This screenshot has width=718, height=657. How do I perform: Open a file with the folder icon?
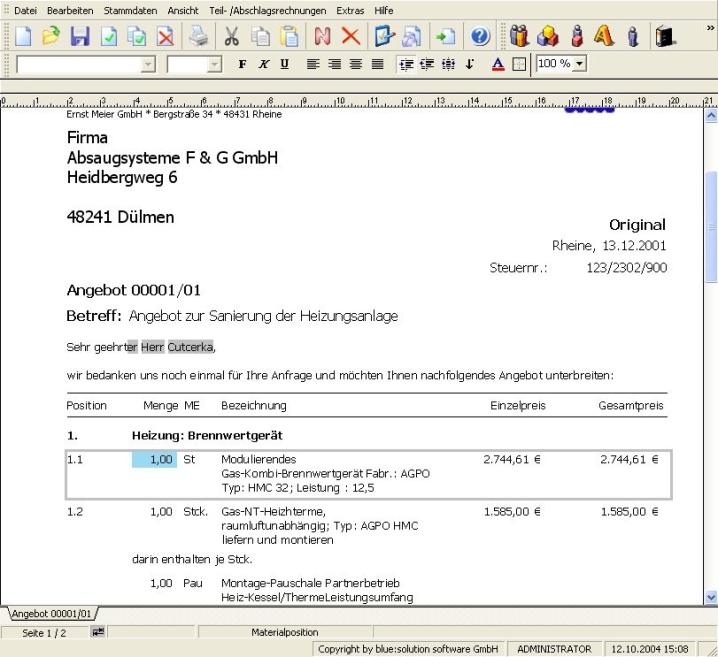(x=51, y=37)
